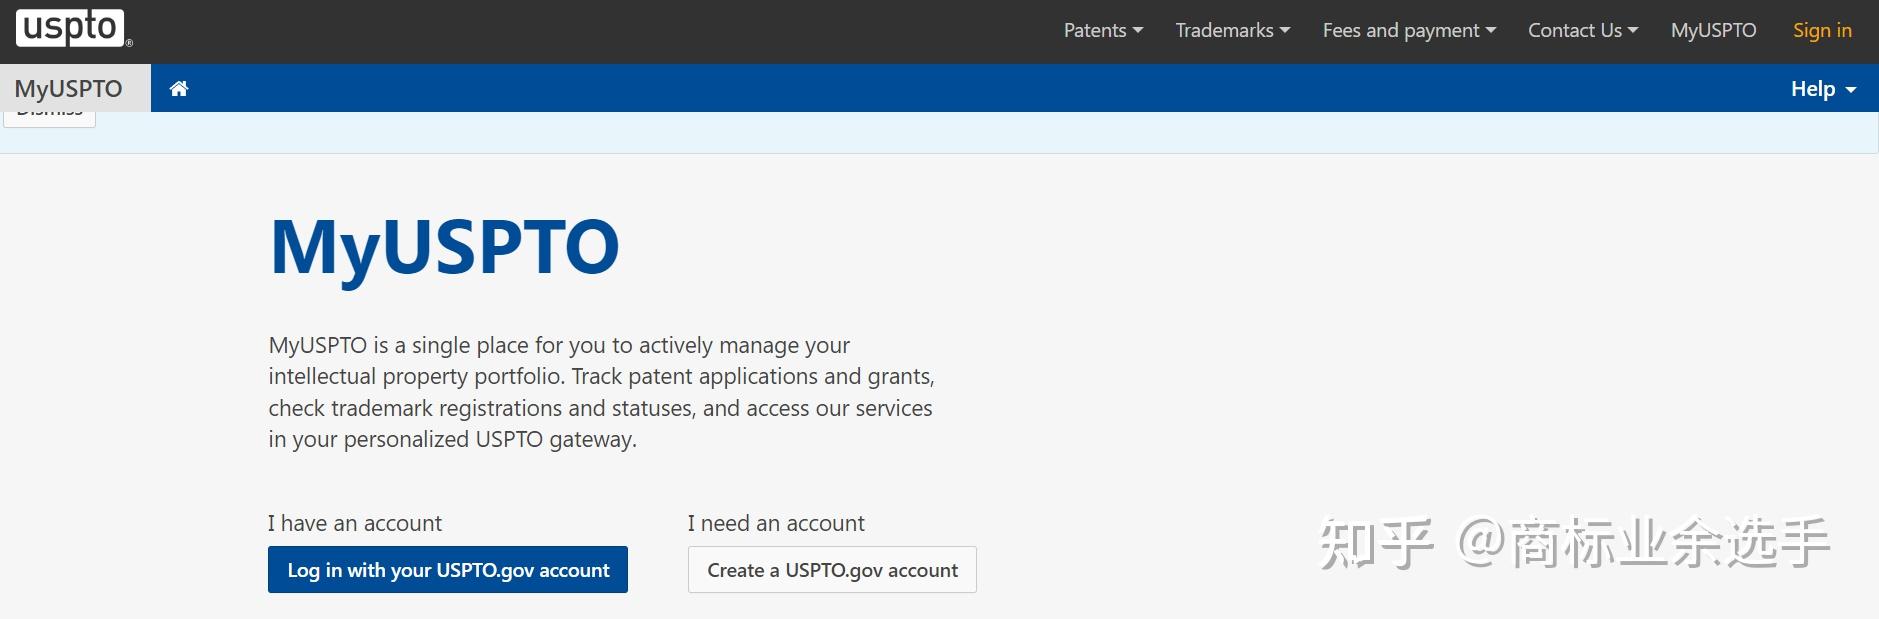This screenshot has height=619, width=1879.
Task: Click the large MyUSPTO heading
Action: point(444,247)
